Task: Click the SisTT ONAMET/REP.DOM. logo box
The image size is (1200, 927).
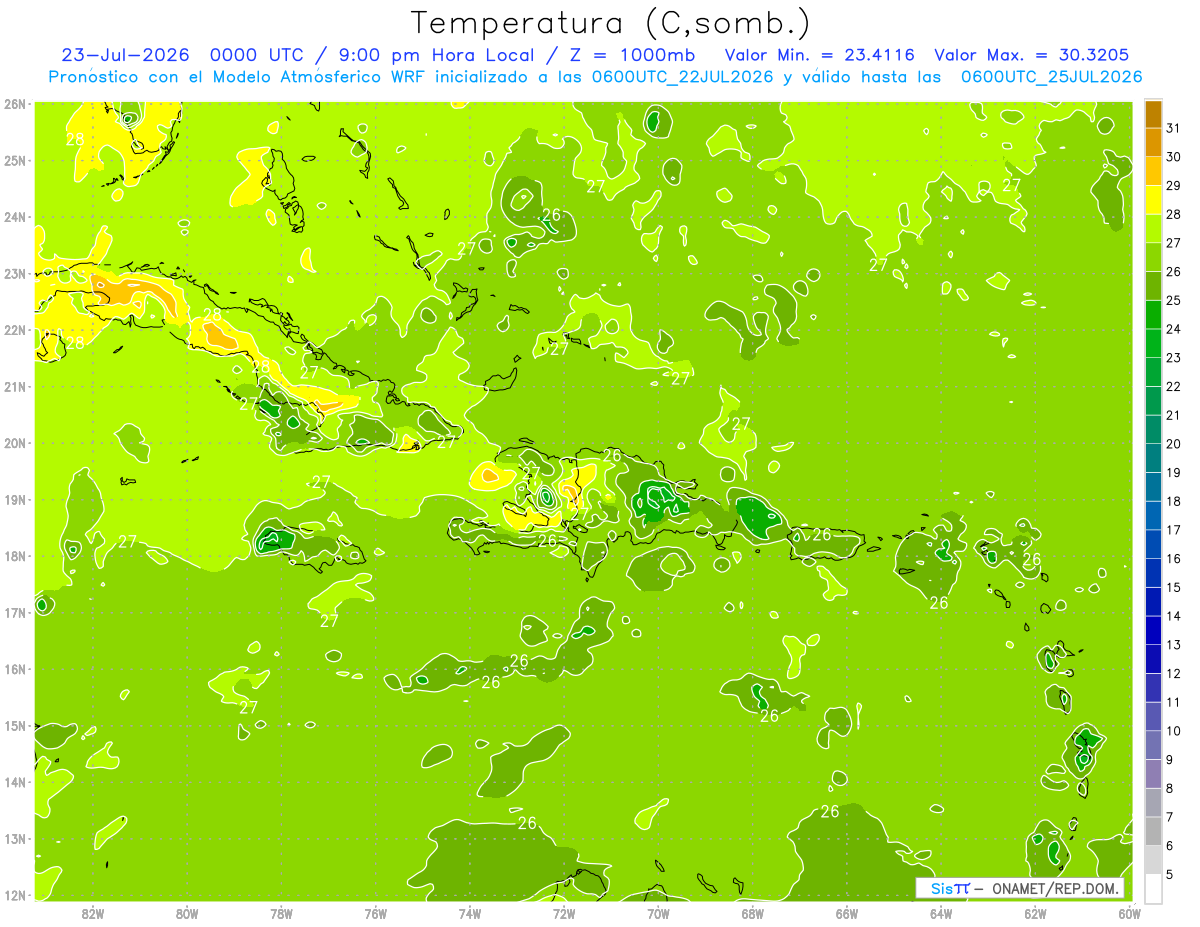Action: click(x=1019, y=888)
